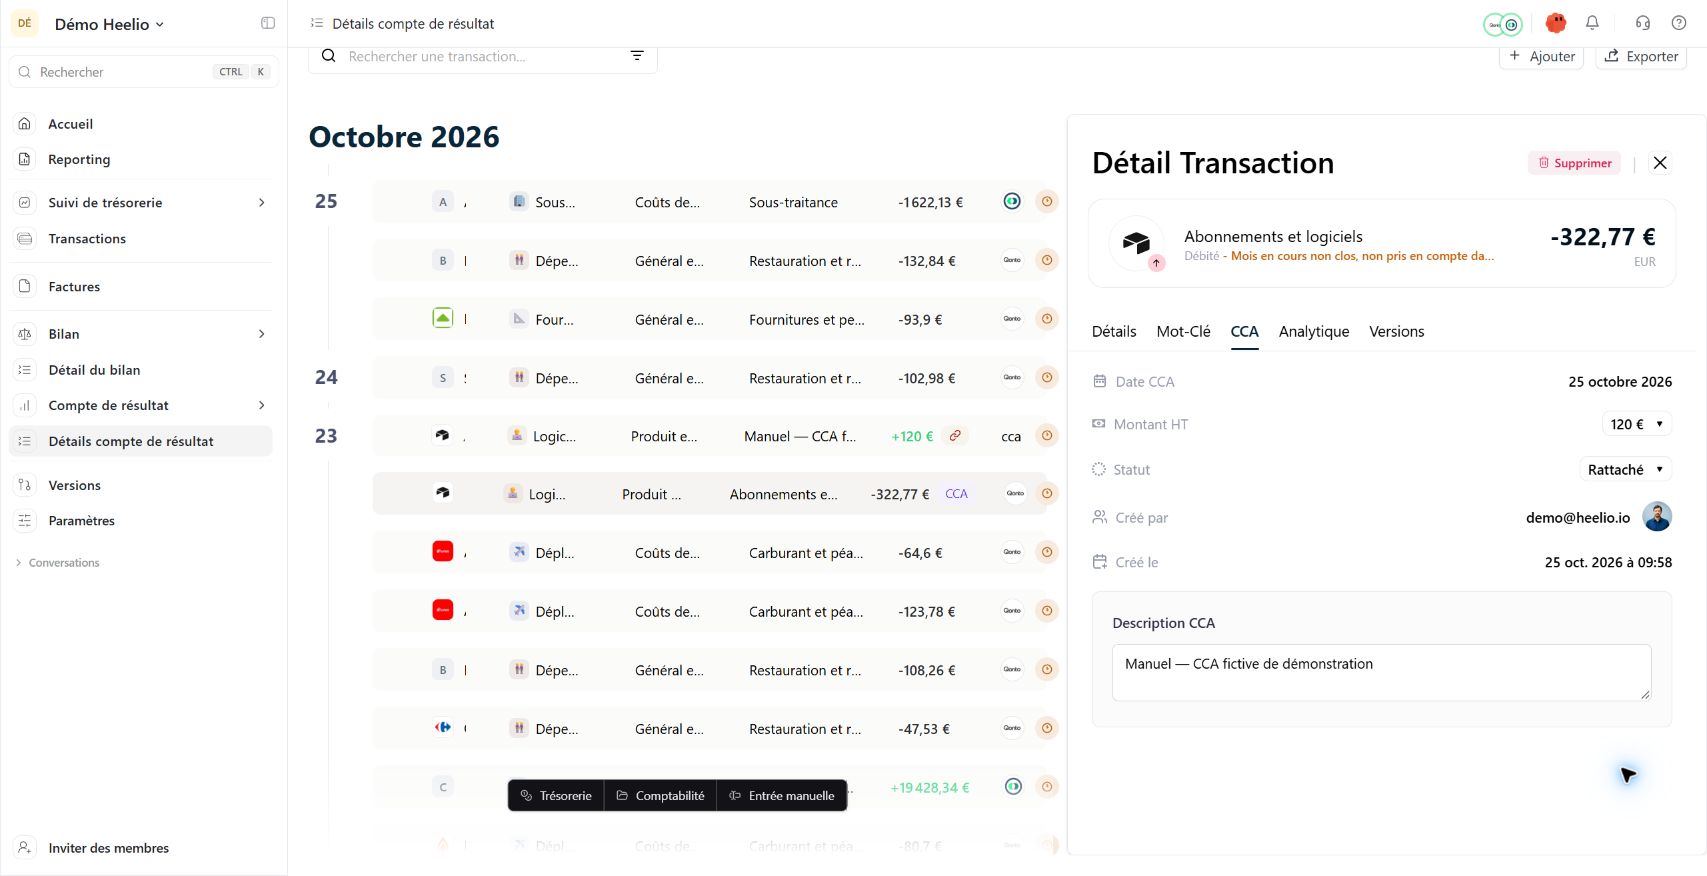Screen dimensions: 1707x876
Task: Click the Exporter button
Action: (1641, 57)
